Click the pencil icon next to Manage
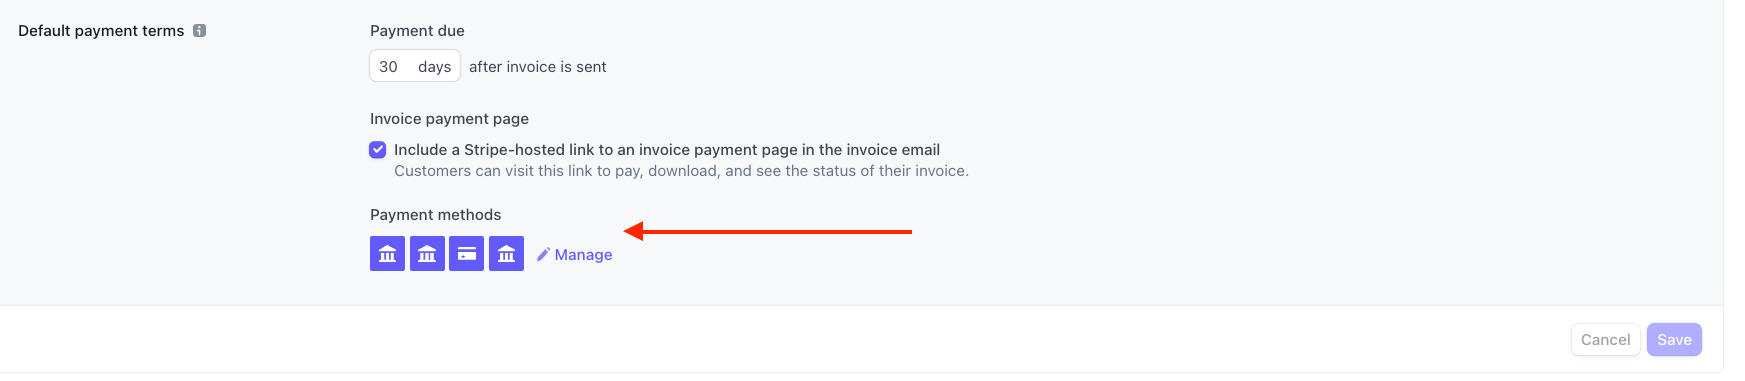 point(543,254)
